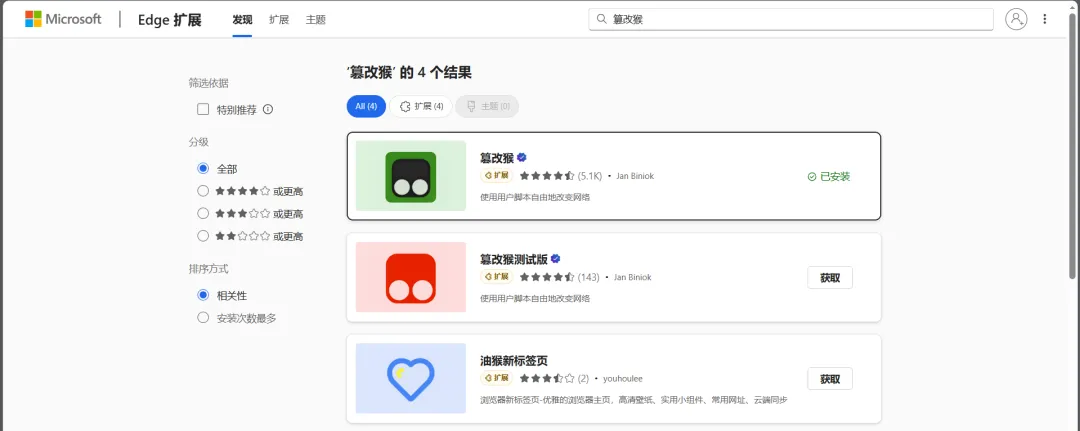1080x431 pixels.
Task: Click Jan Biniok author on 篡改猴 card
Action: (x=634, y=176)
